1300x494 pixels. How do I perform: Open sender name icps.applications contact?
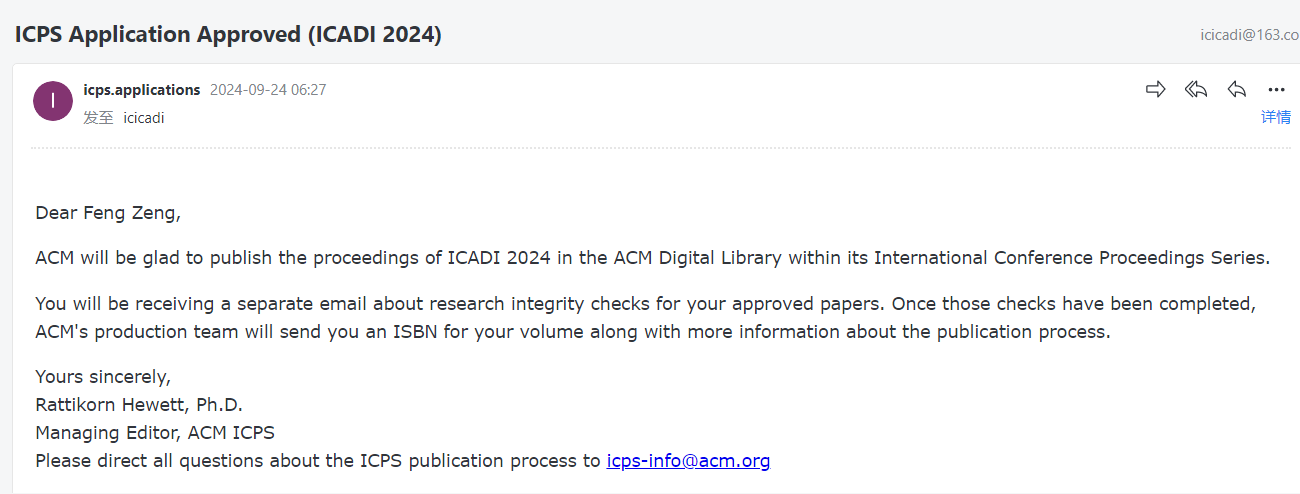tap(142, 90)
